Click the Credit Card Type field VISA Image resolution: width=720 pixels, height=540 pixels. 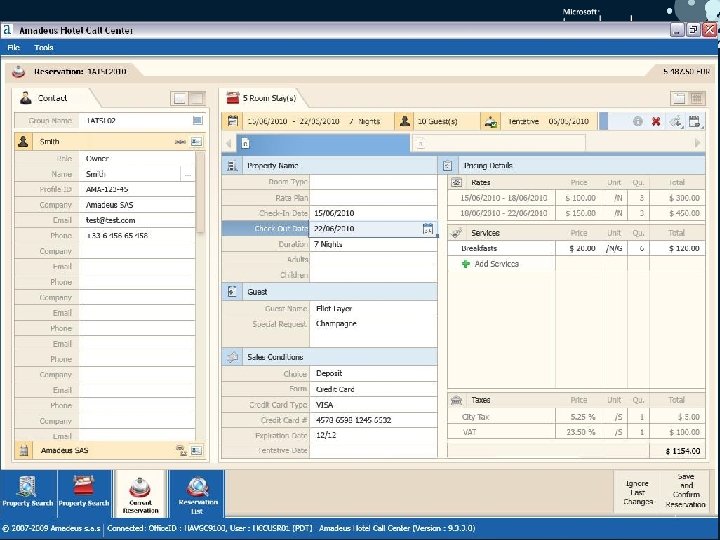point(373,405)
